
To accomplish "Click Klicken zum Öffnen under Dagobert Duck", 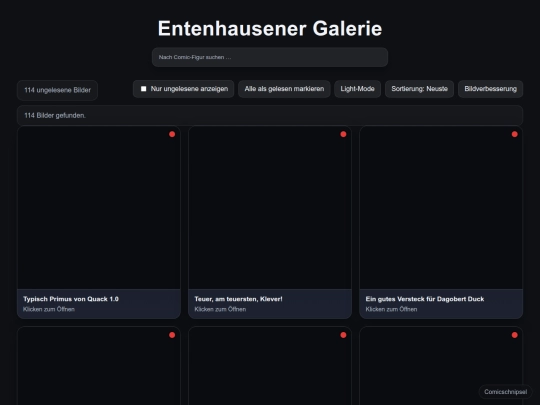I will click(x=391, y=309).
